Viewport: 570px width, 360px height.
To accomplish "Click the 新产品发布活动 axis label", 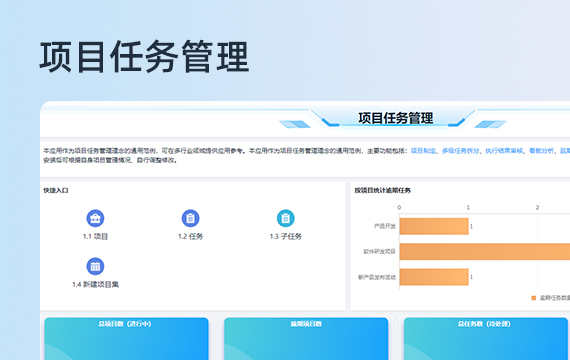I will click(x=377, y=277).
